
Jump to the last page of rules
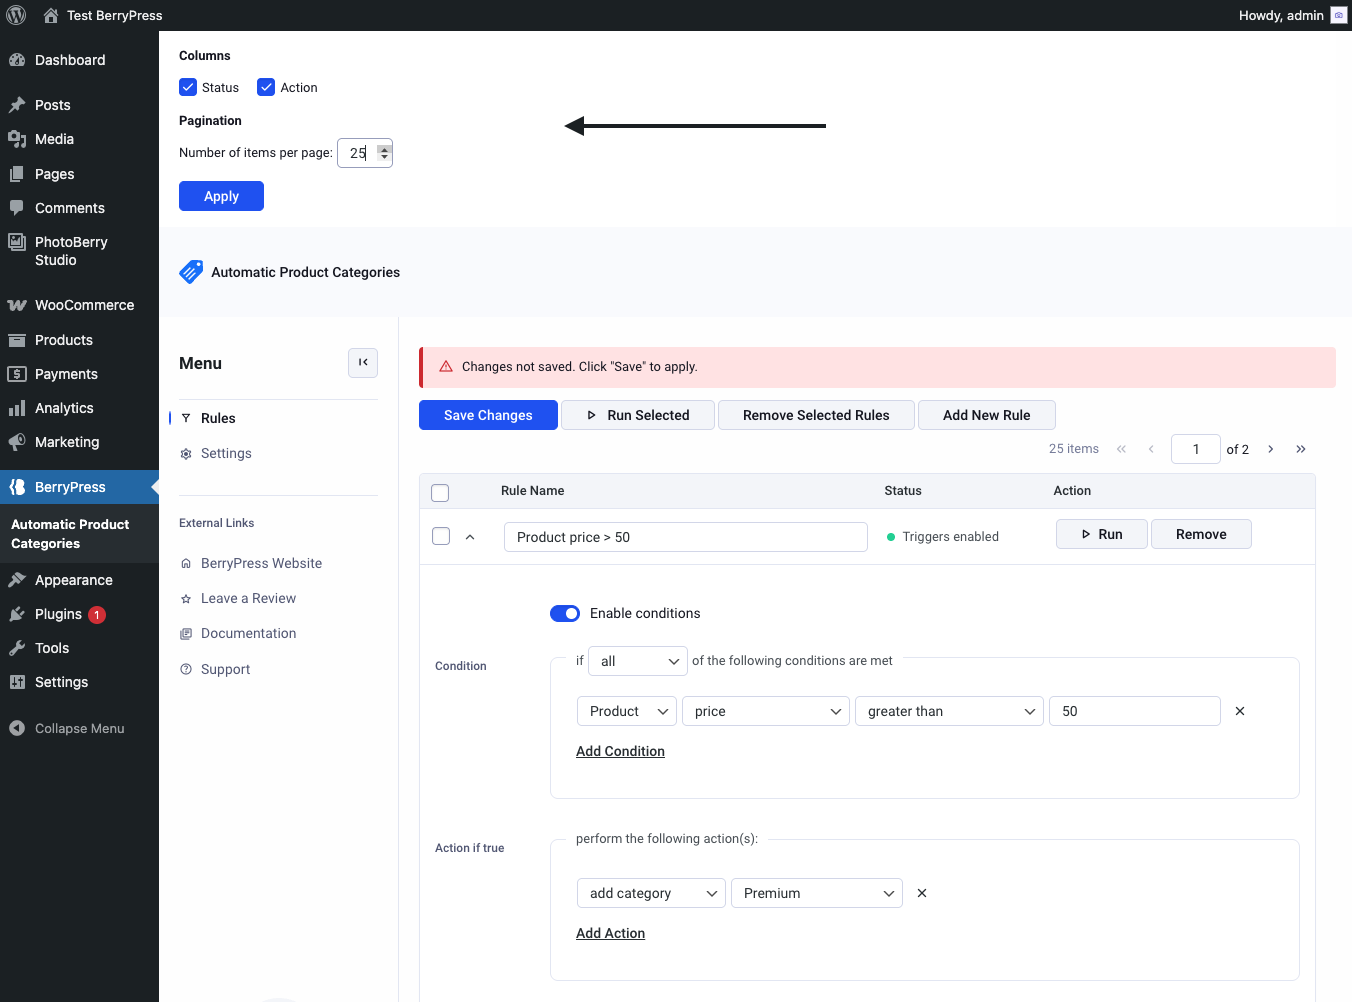[1301, 449]
